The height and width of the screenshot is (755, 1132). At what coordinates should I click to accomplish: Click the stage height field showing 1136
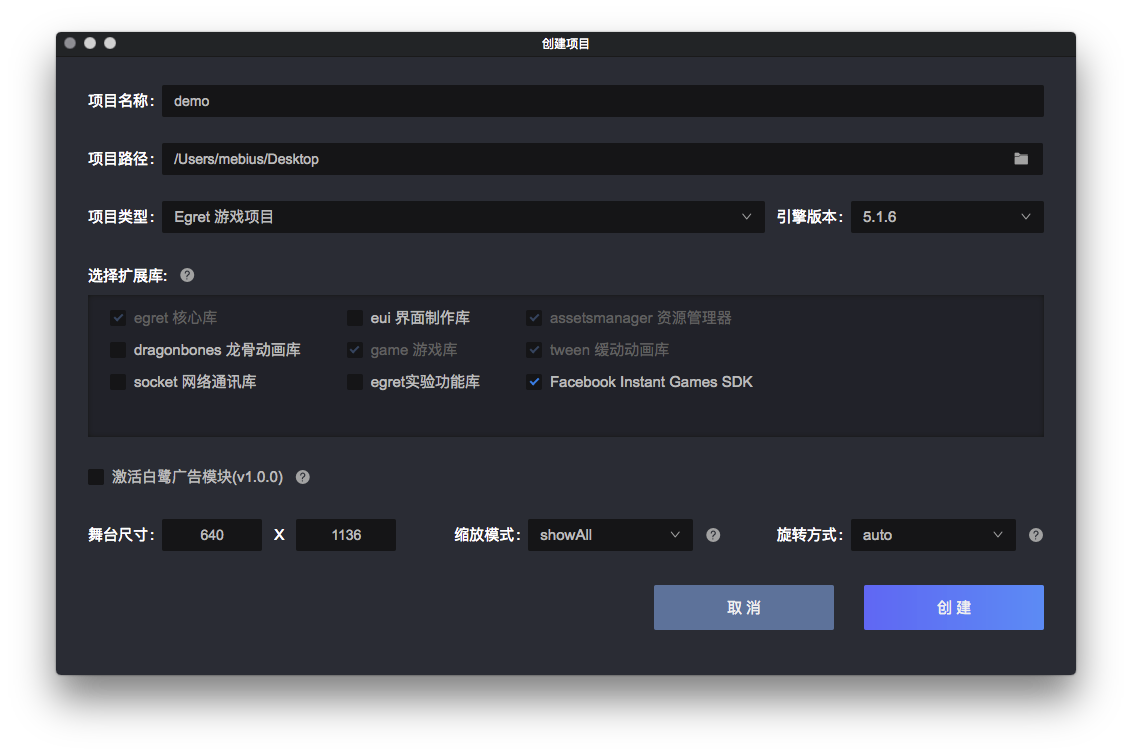pos(345,534)
